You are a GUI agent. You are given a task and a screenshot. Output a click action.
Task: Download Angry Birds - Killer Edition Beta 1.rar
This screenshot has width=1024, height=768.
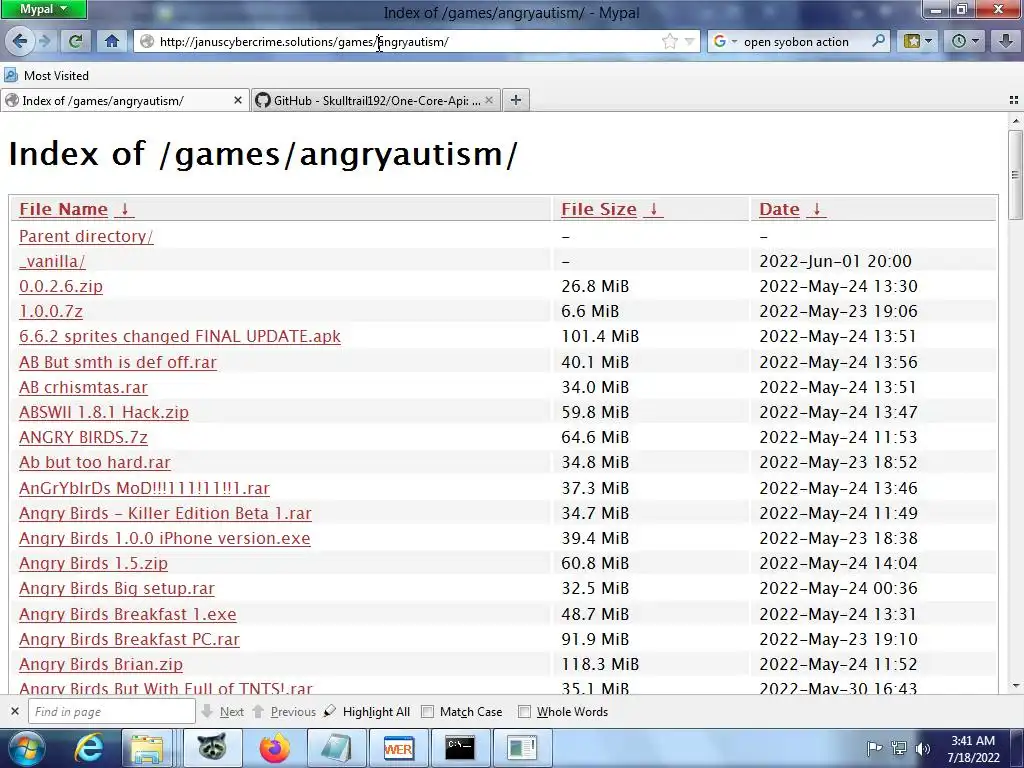[x=165, y=513]
